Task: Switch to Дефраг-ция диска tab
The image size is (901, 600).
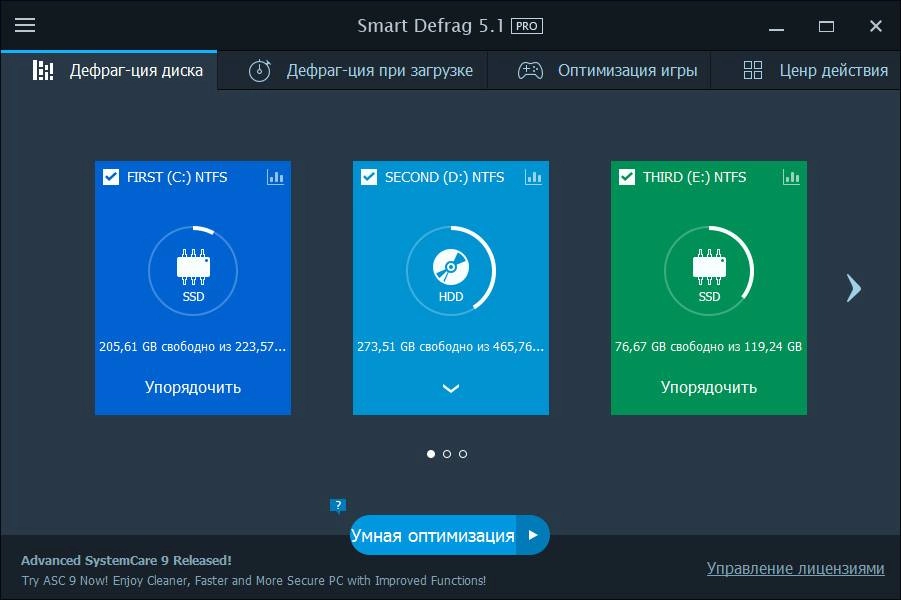Action: click(109, 70)
